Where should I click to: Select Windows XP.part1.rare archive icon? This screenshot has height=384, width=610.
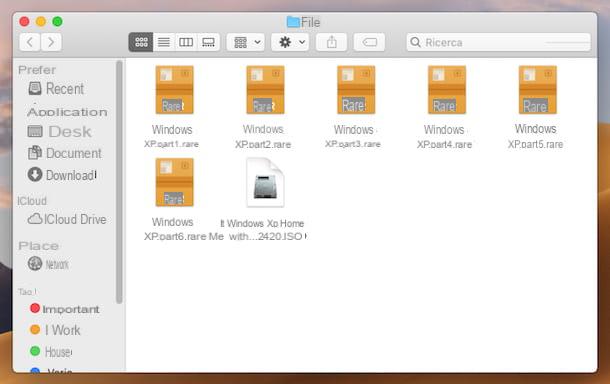point(174,90)
